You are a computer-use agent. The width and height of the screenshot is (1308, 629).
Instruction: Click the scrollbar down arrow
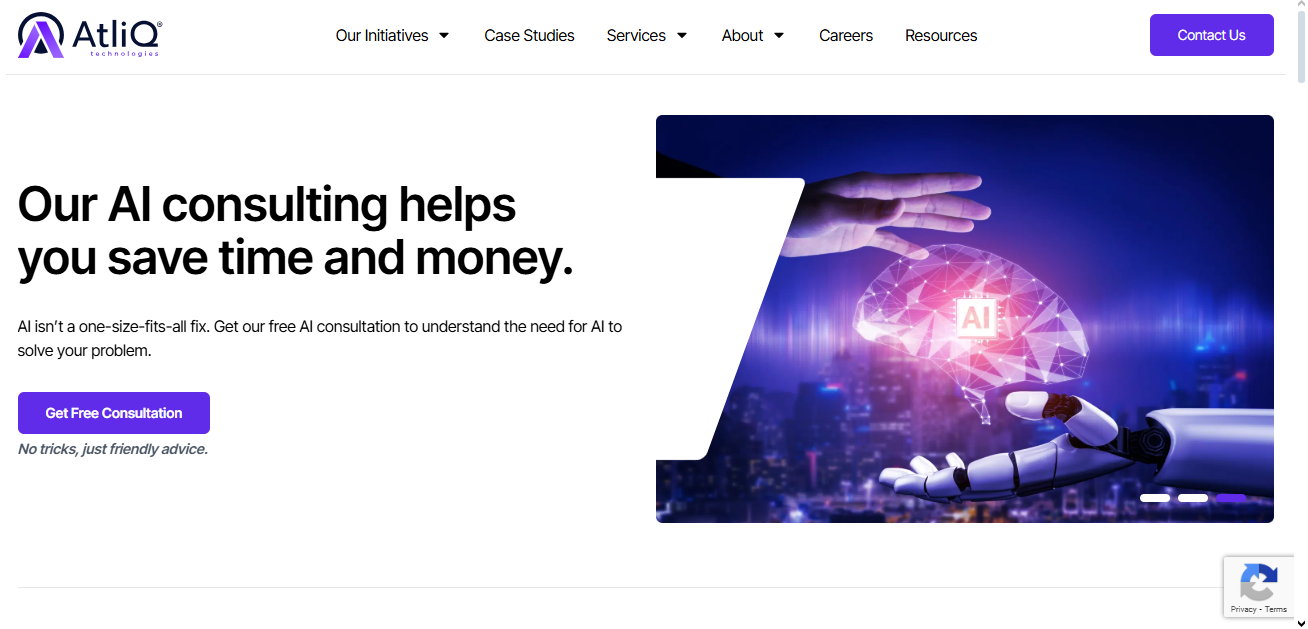(1300, 622)
